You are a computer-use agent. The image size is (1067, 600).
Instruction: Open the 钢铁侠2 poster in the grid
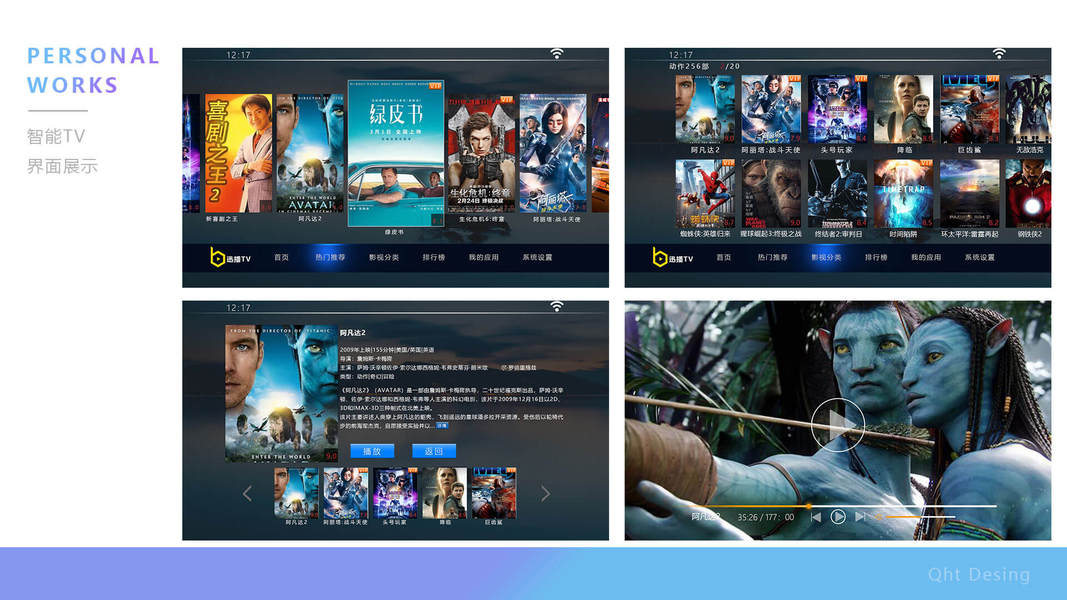point(1028,194)
